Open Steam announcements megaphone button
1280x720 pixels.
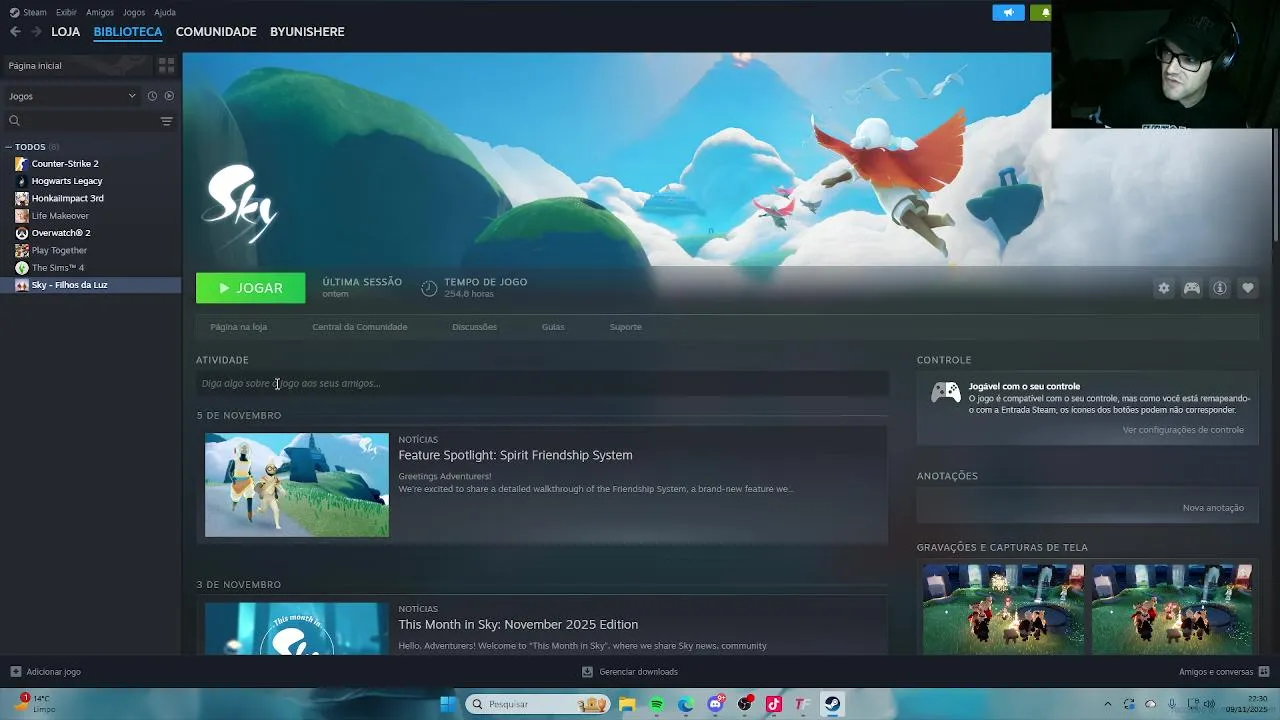tap(1008, 12)
